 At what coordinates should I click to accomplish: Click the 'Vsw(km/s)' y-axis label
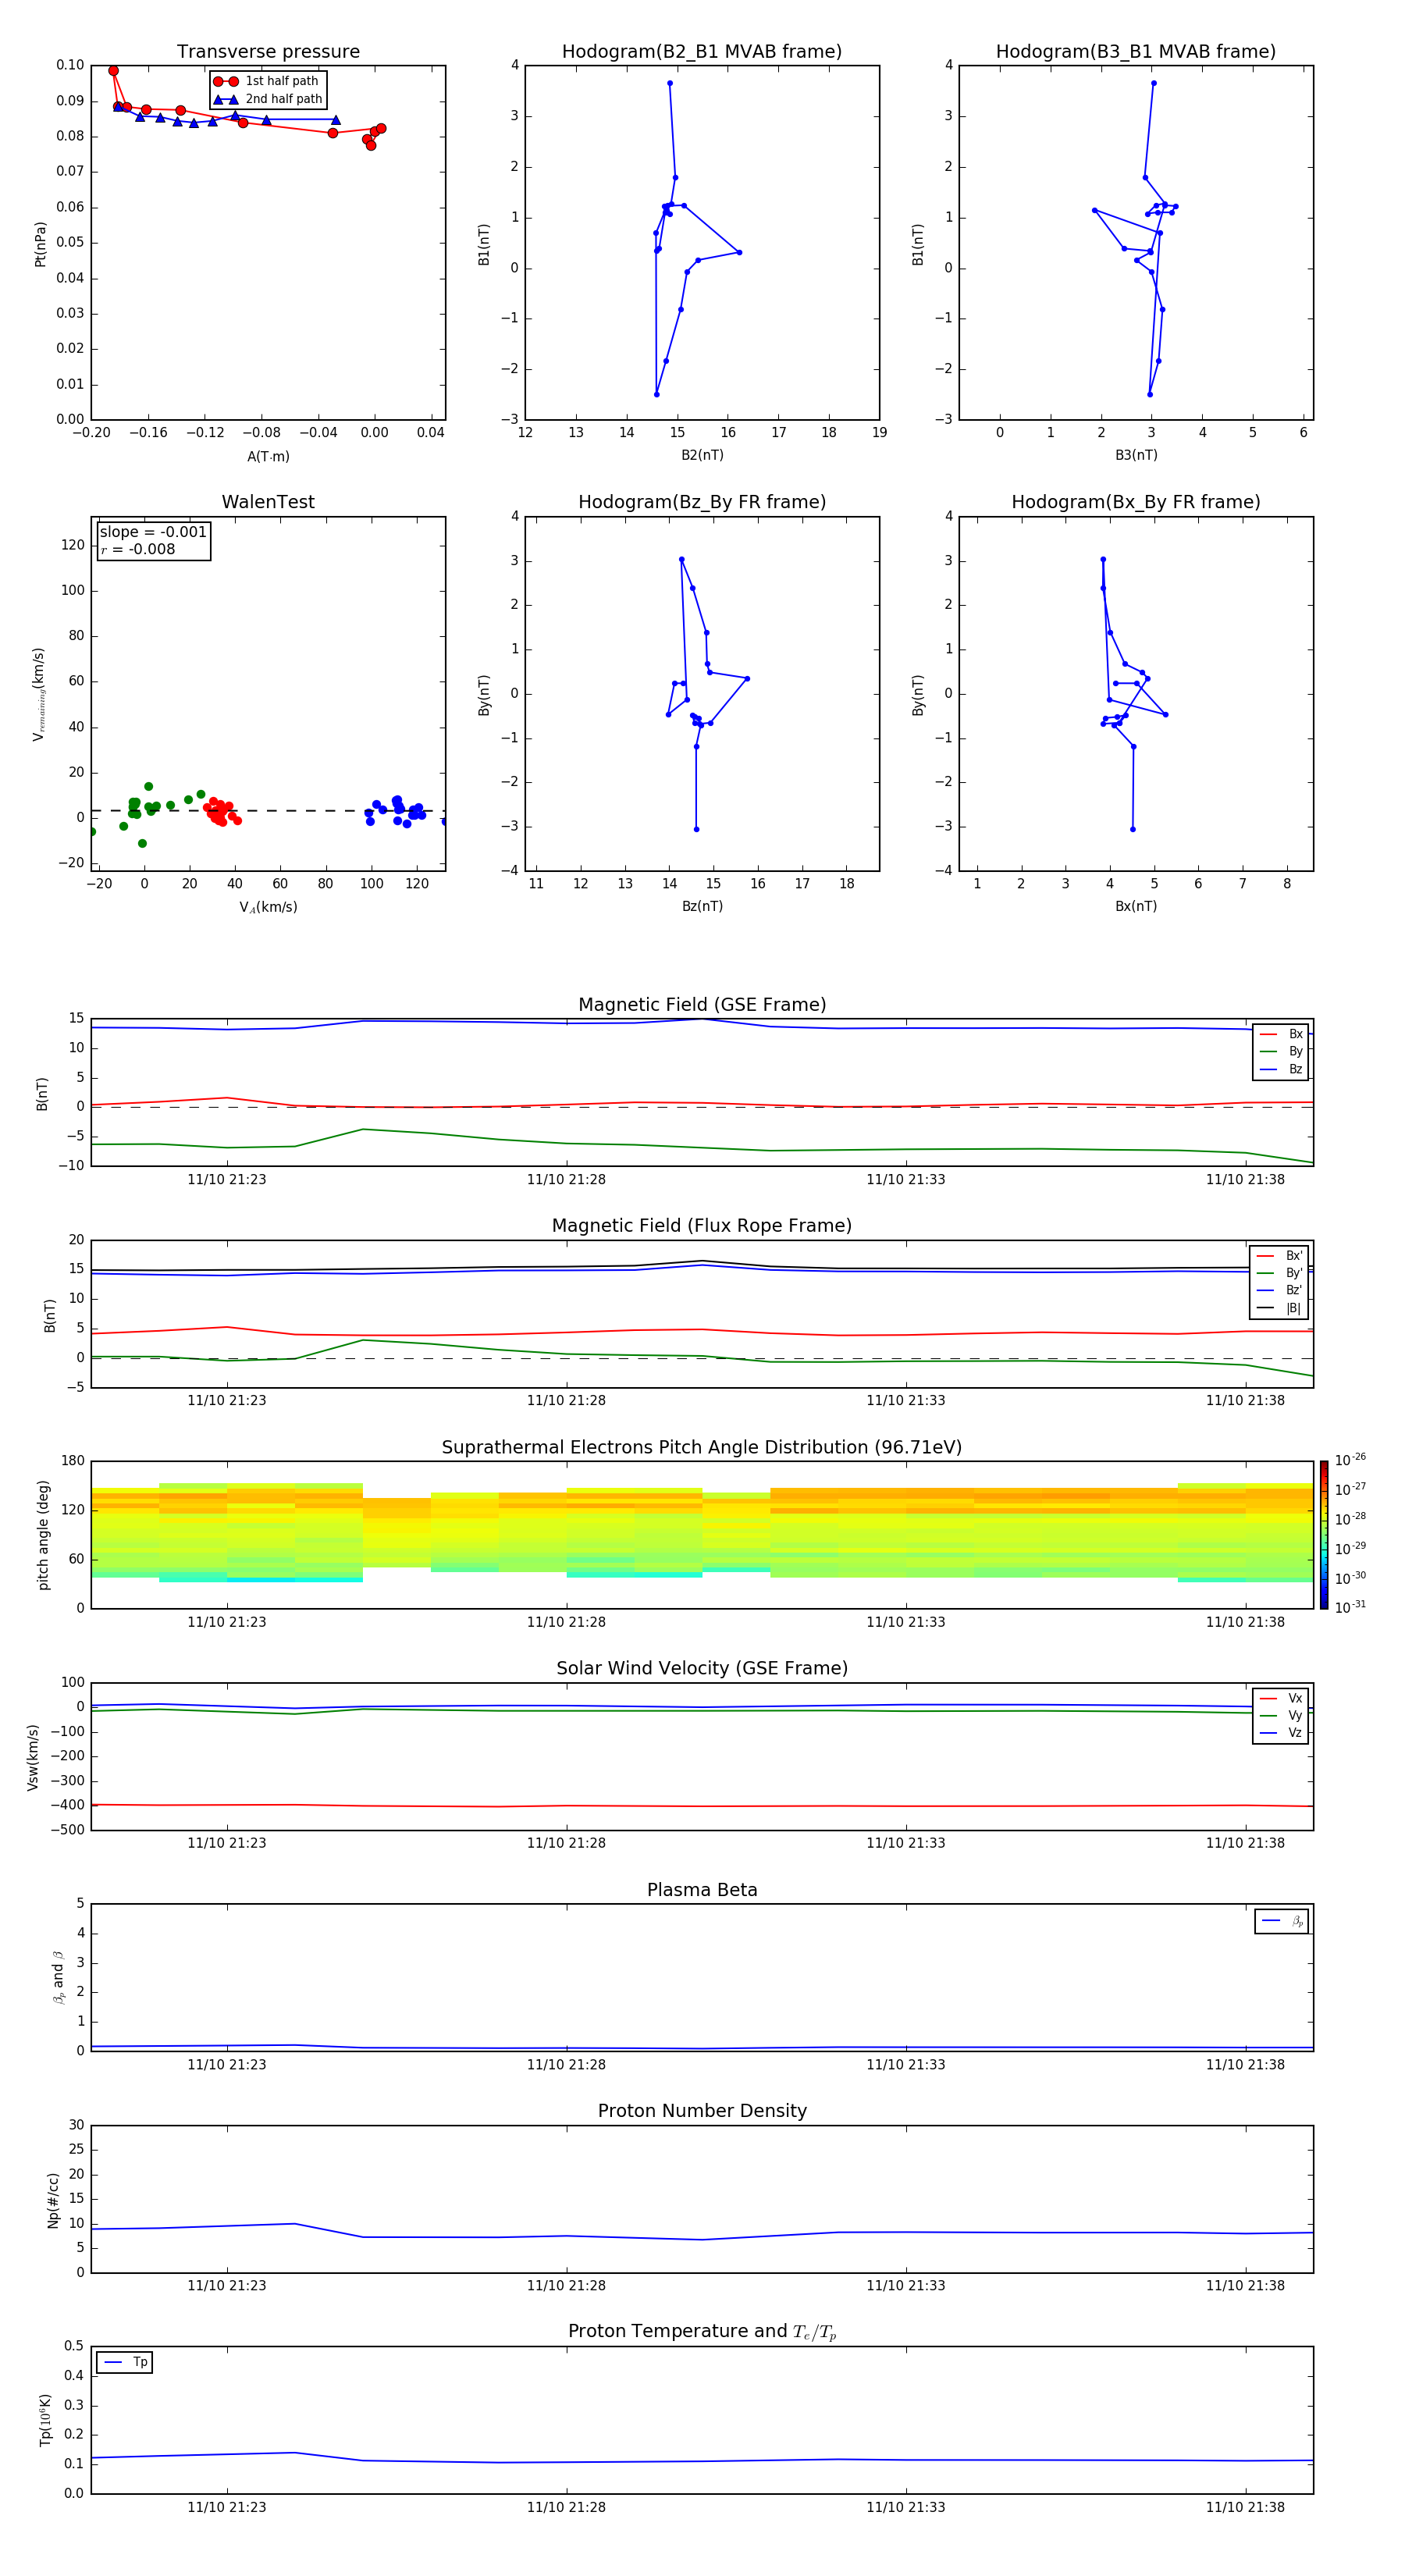tap(33, 1757)
